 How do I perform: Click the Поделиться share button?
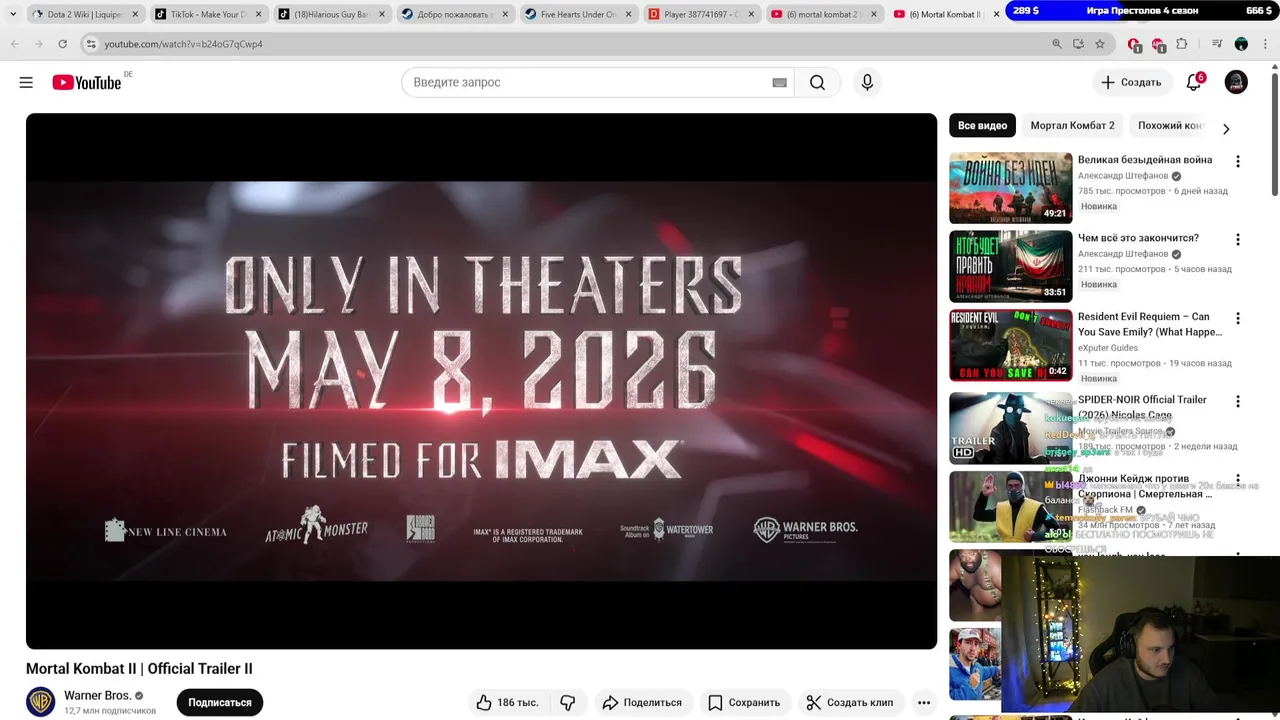[x=642, y=702]
